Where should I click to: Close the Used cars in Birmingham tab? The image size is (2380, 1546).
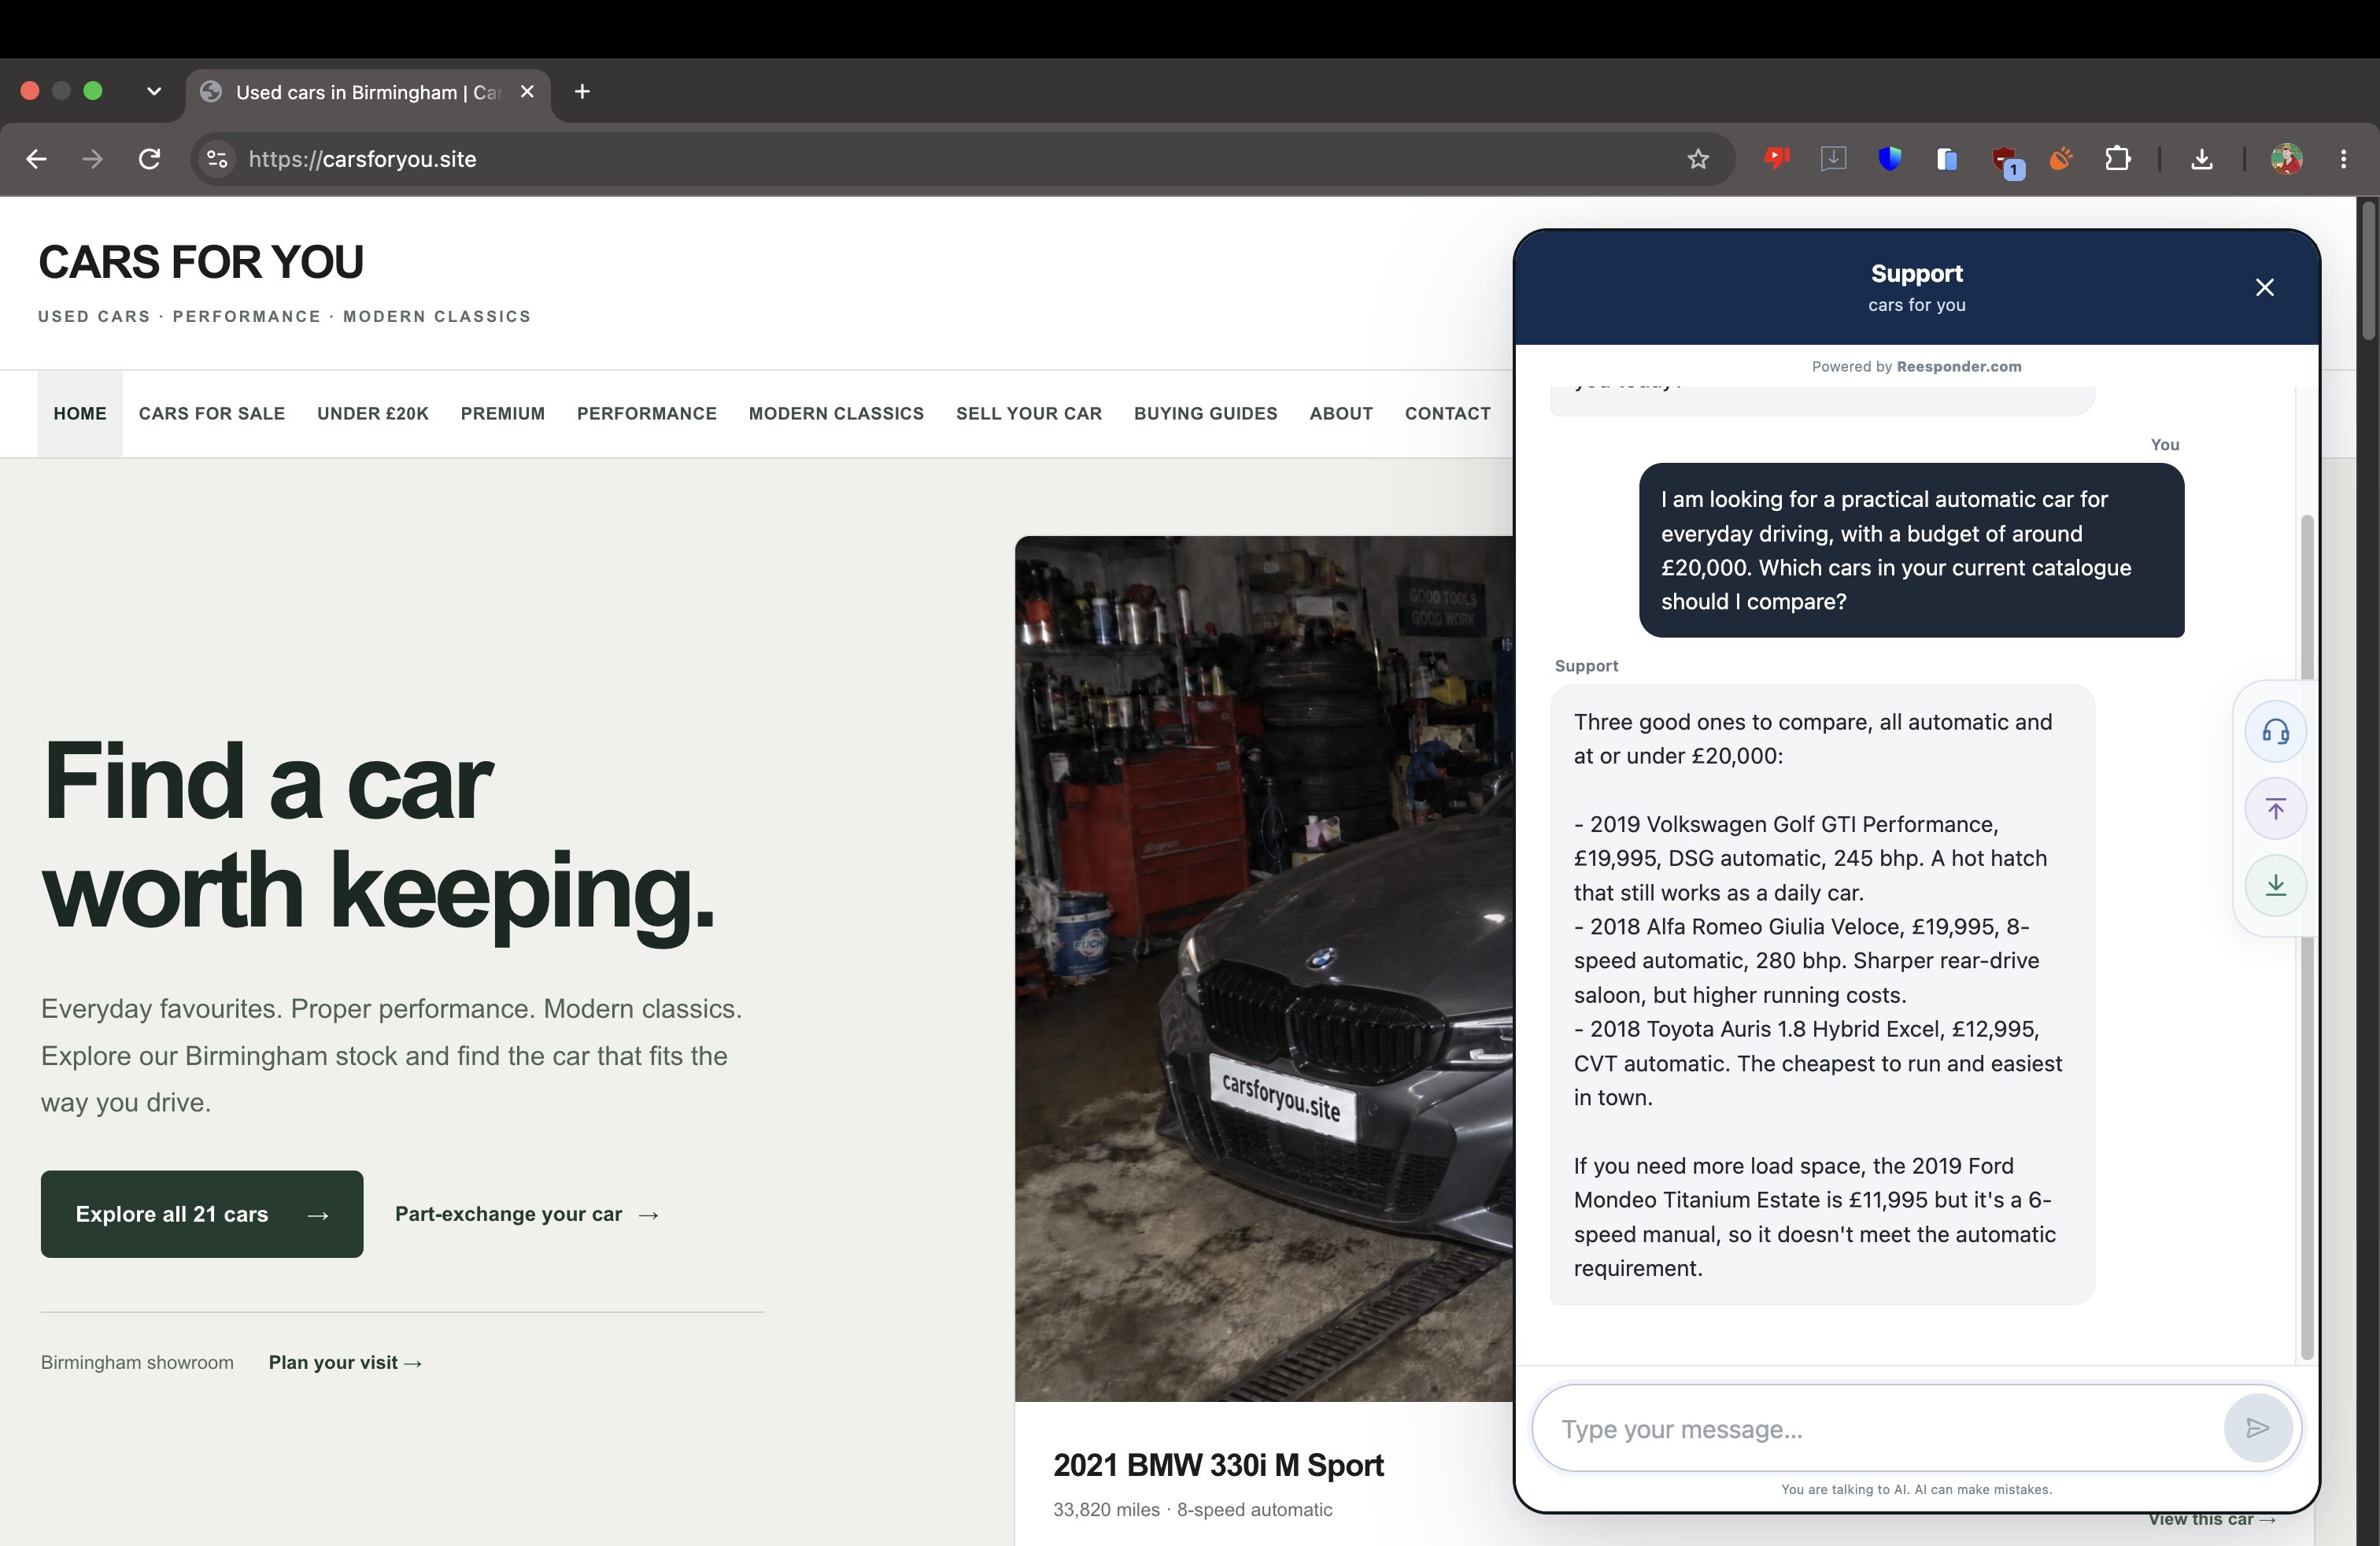527,91
